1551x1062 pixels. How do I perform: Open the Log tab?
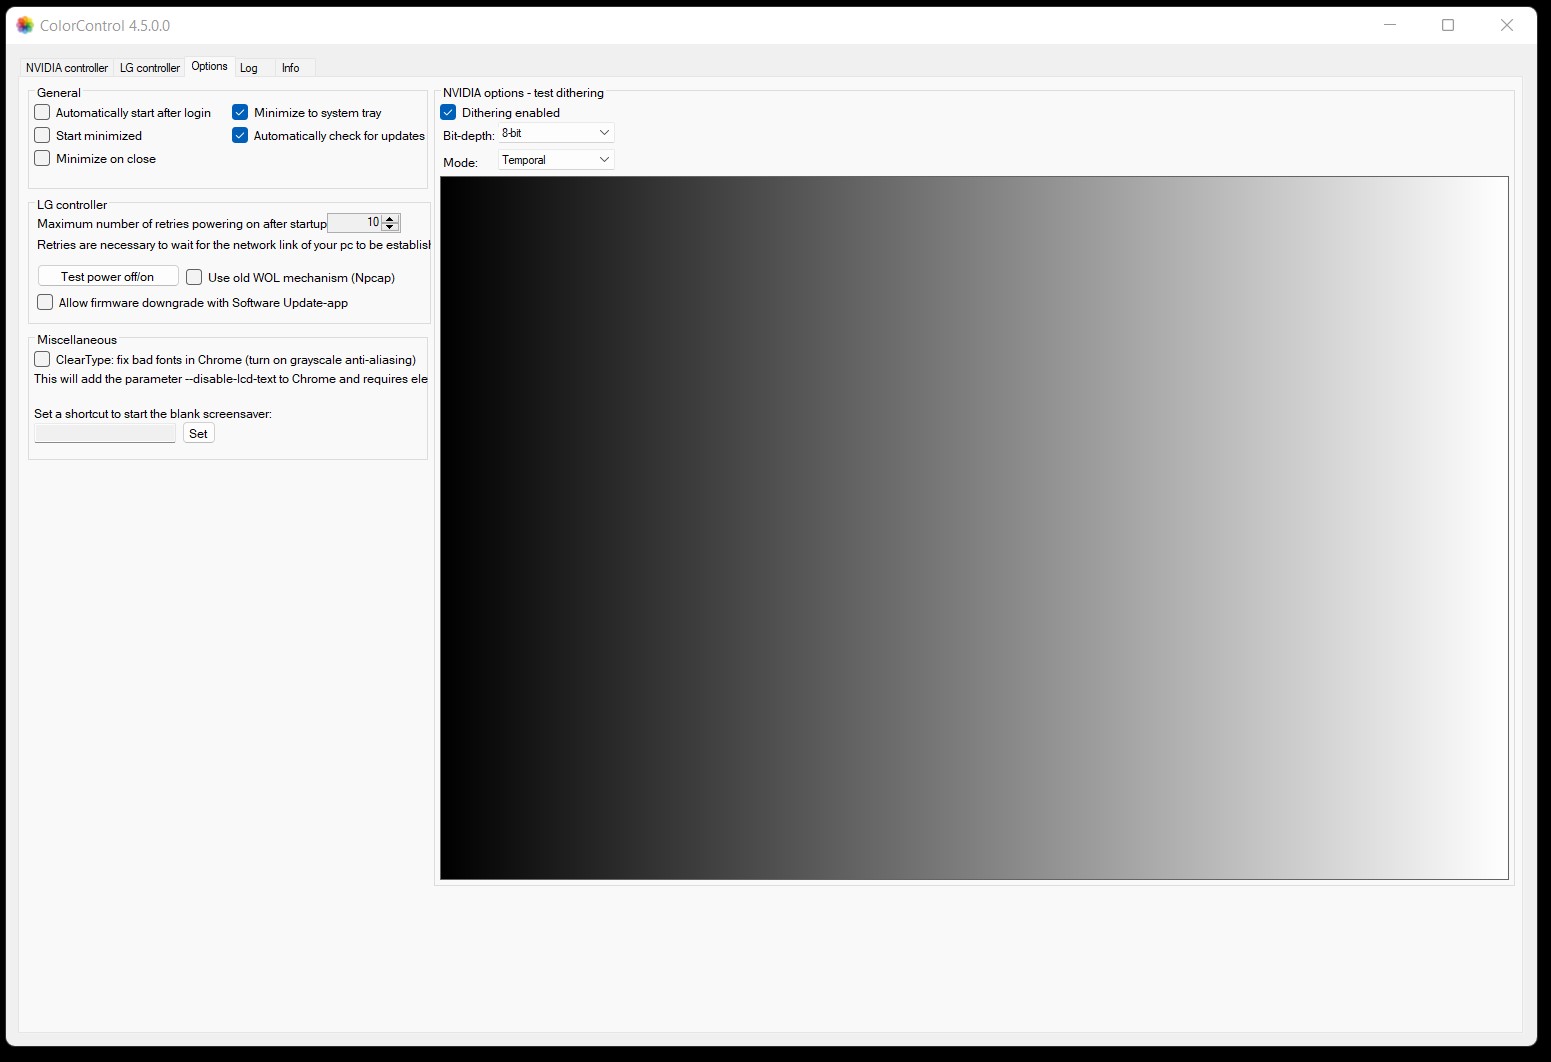[x=249, y=68]
